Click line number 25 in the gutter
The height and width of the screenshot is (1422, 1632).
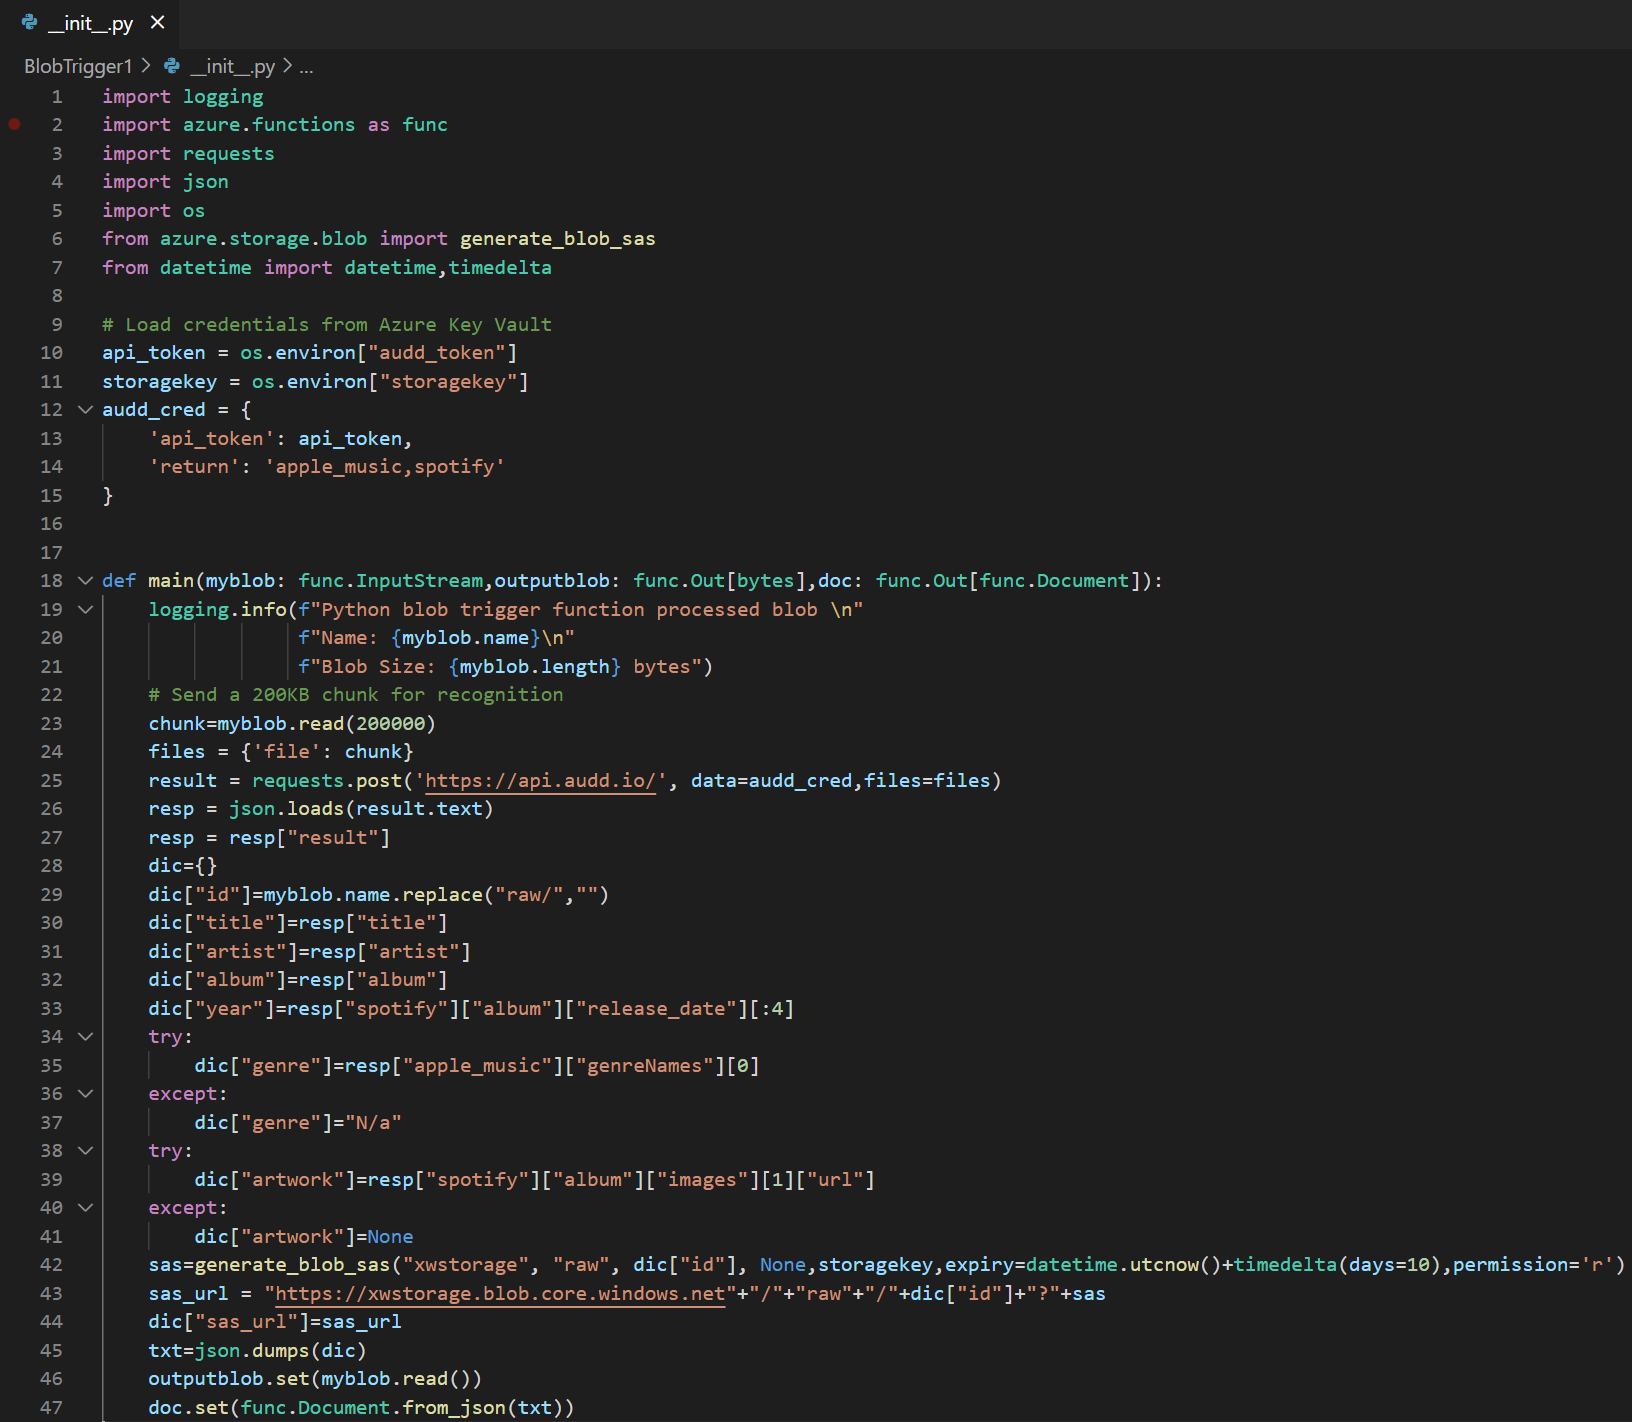pos(51,780)
